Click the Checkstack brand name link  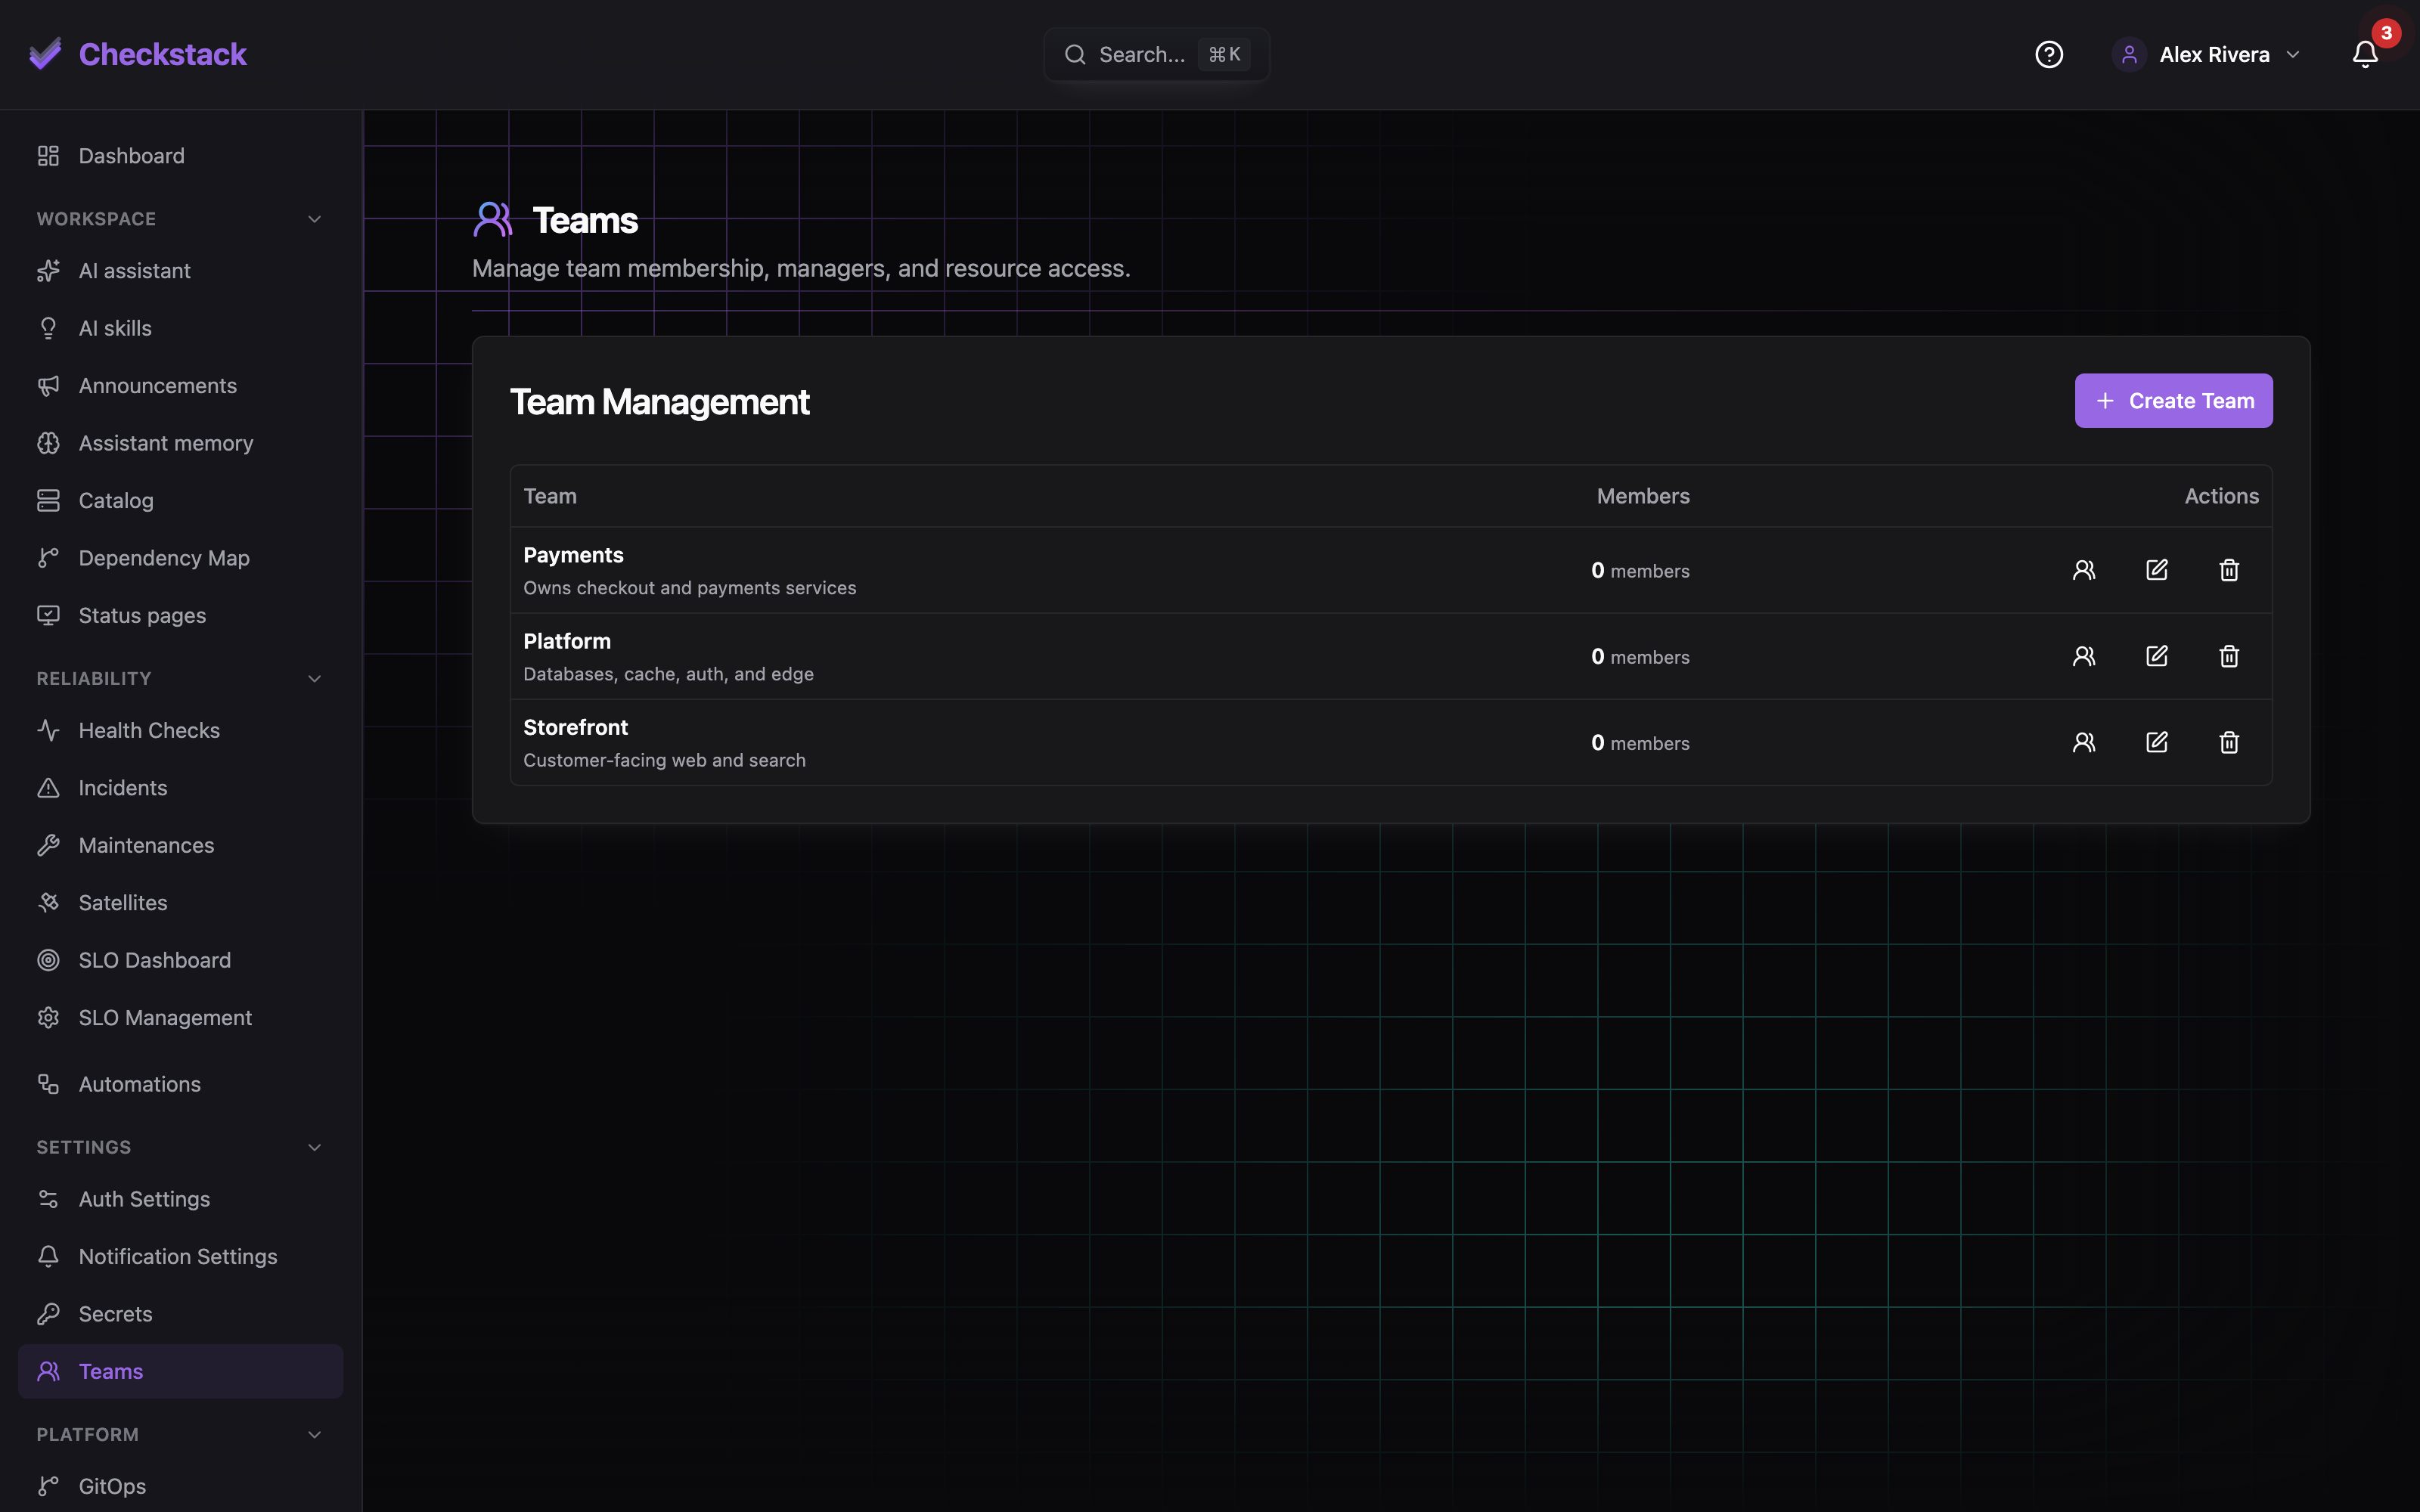163,54
